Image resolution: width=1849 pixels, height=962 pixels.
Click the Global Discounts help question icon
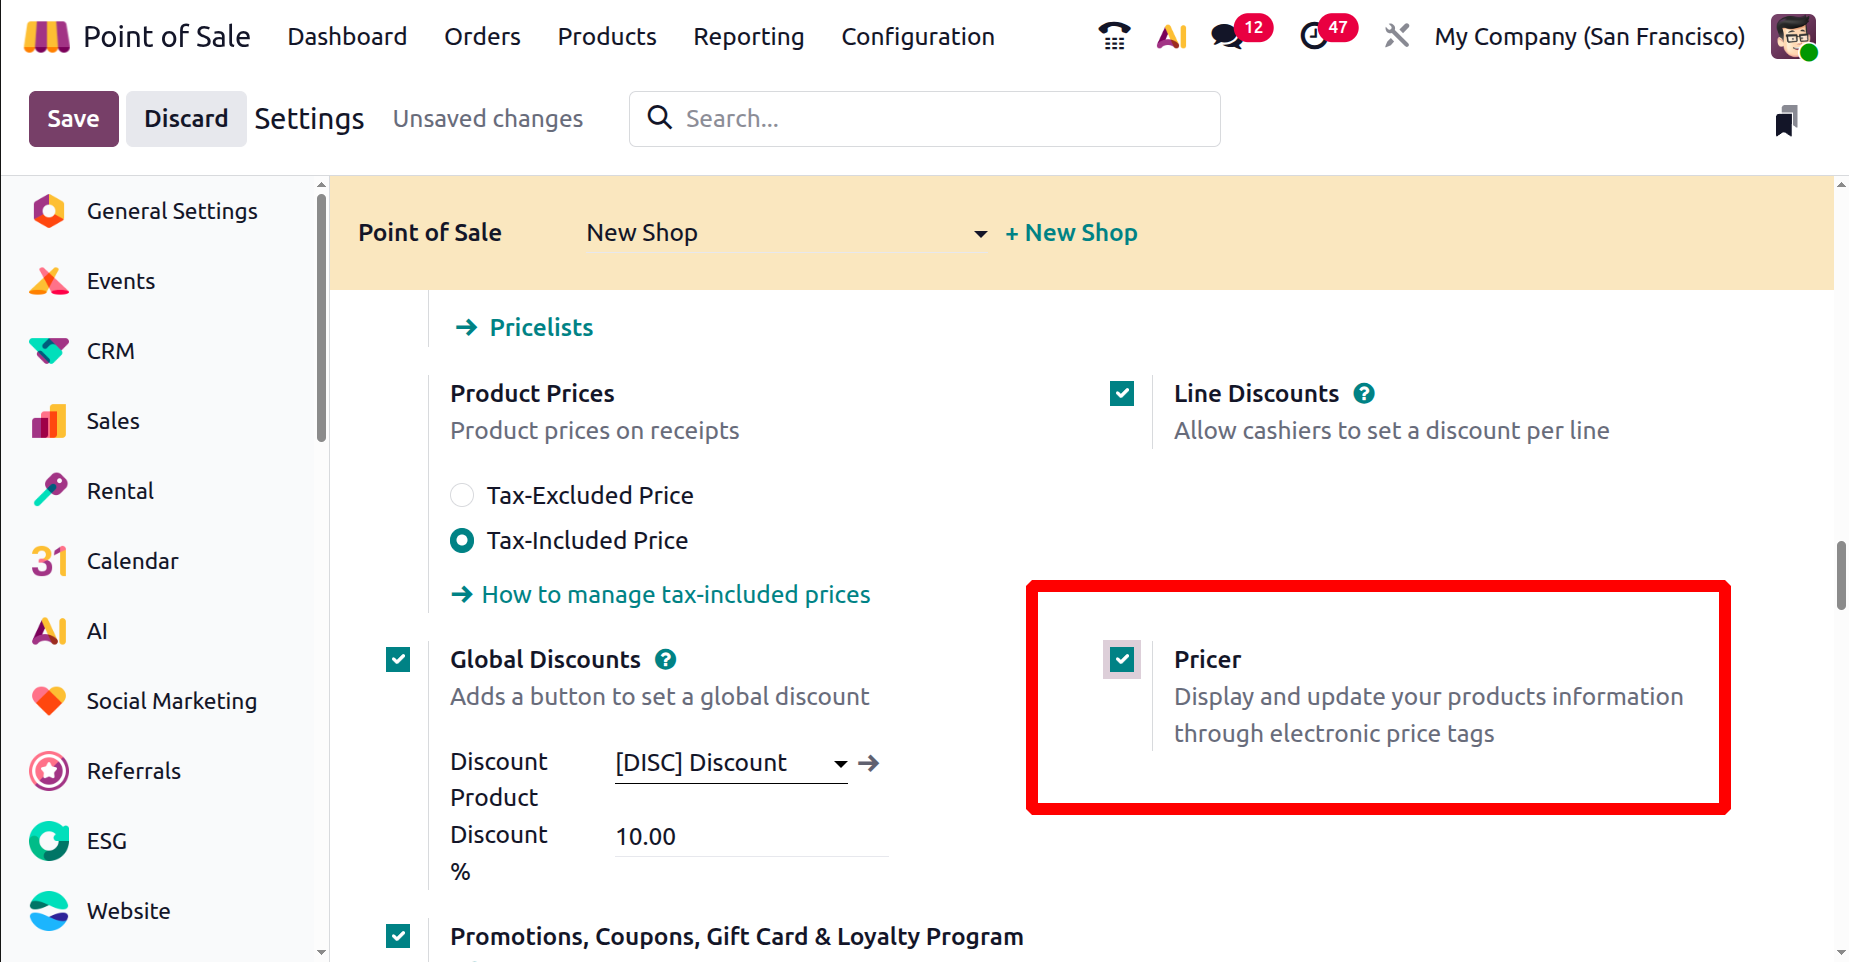coord(666,660)
